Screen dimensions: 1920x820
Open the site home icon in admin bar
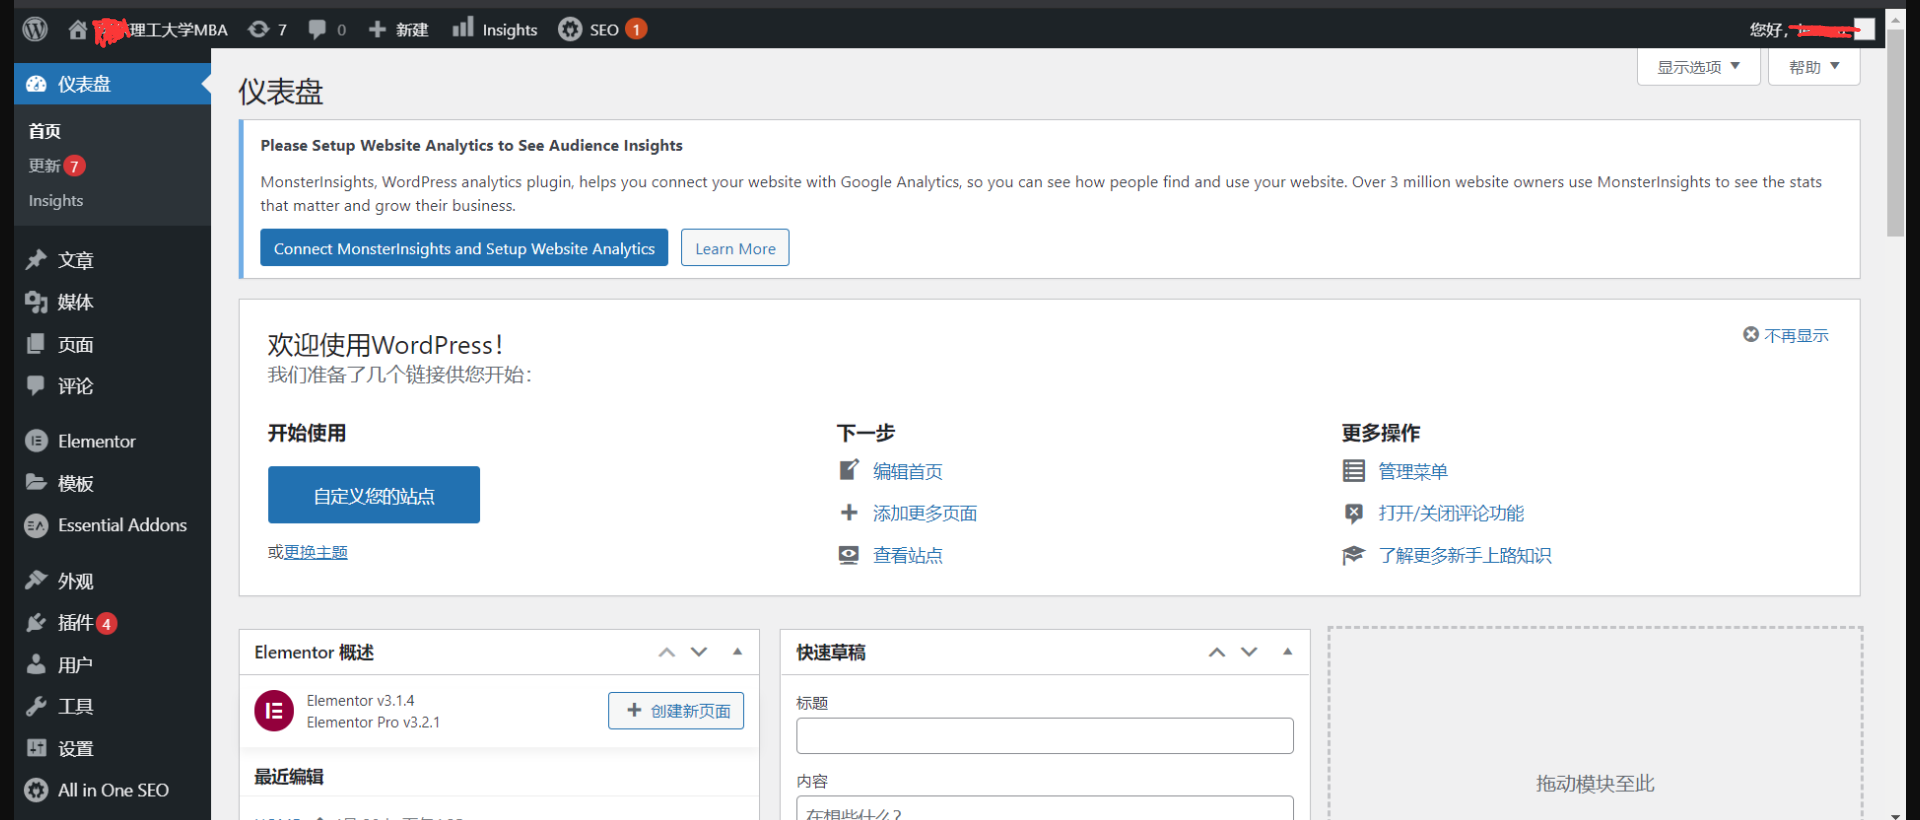[x=77, y=29]
